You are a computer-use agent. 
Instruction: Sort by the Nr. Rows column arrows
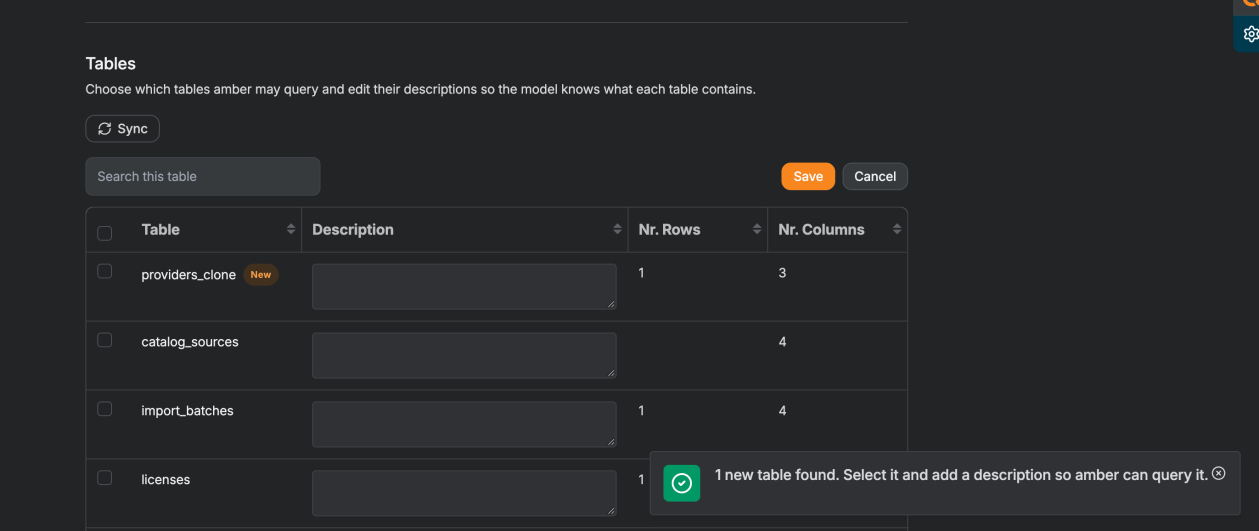click(x=757, y=229)
